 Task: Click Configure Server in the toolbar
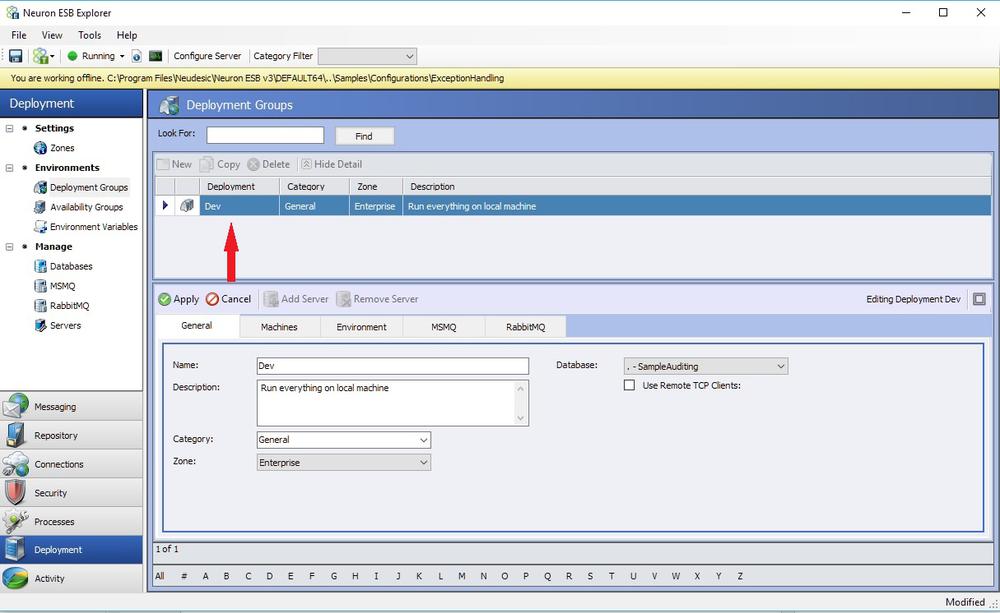tap(207, 56)
